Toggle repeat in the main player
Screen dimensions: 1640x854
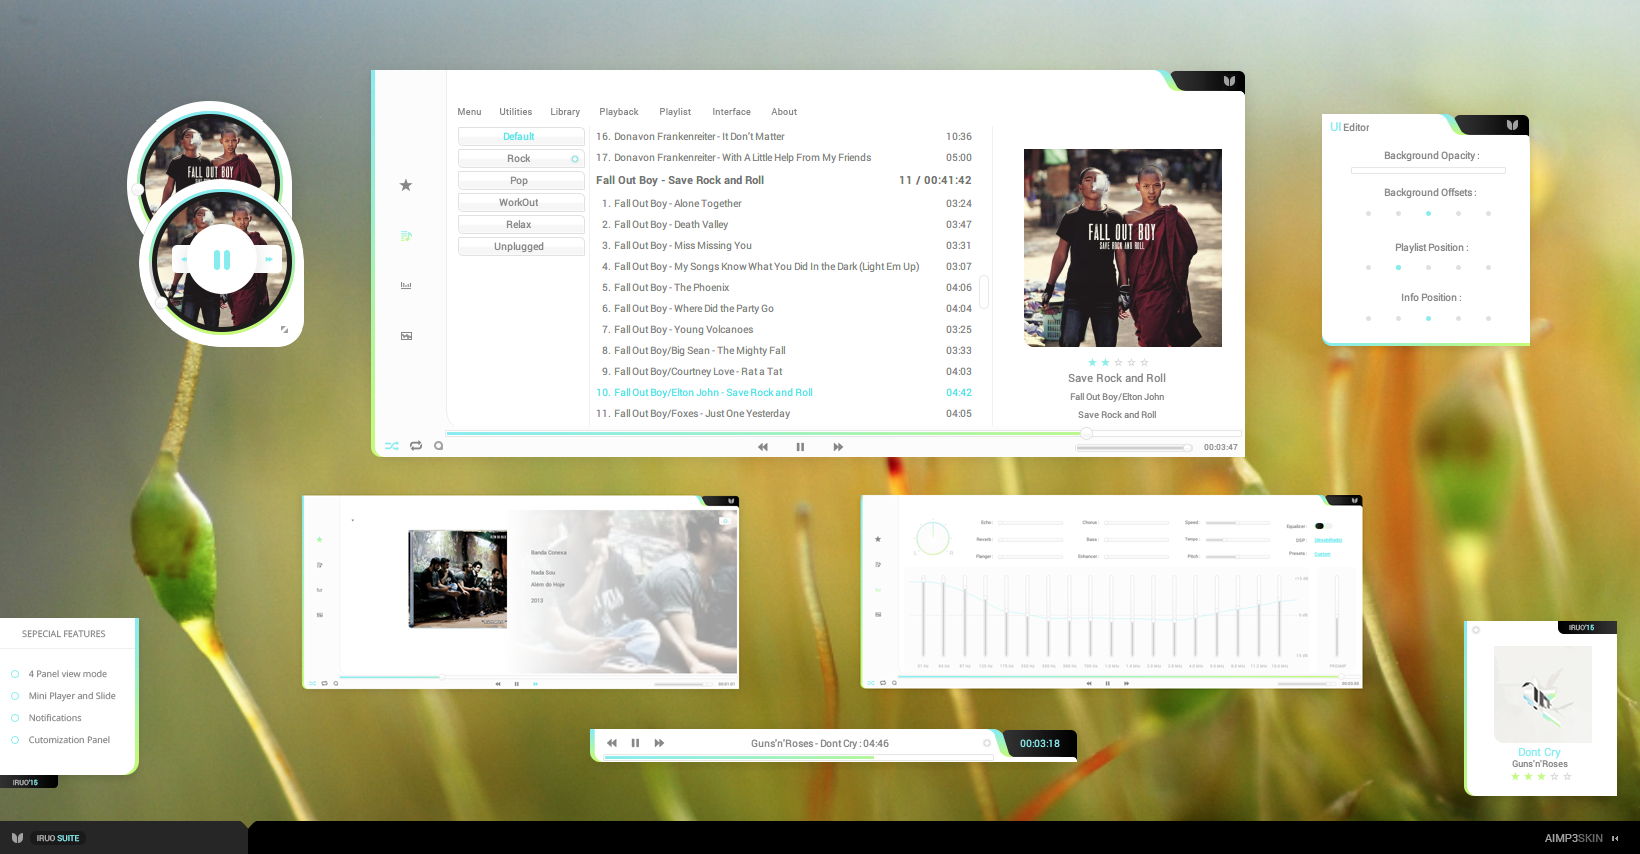(416, 446)
